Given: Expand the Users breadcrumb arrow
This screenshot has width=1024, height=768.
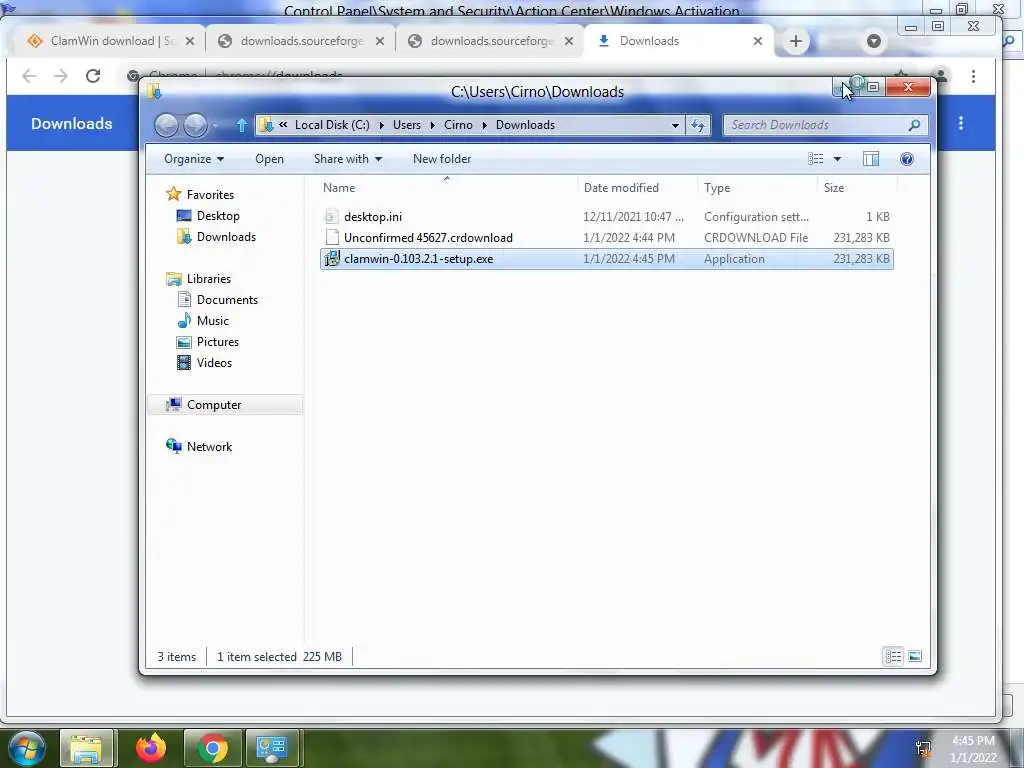Looking at the screenshot, I should pos(432,125).
